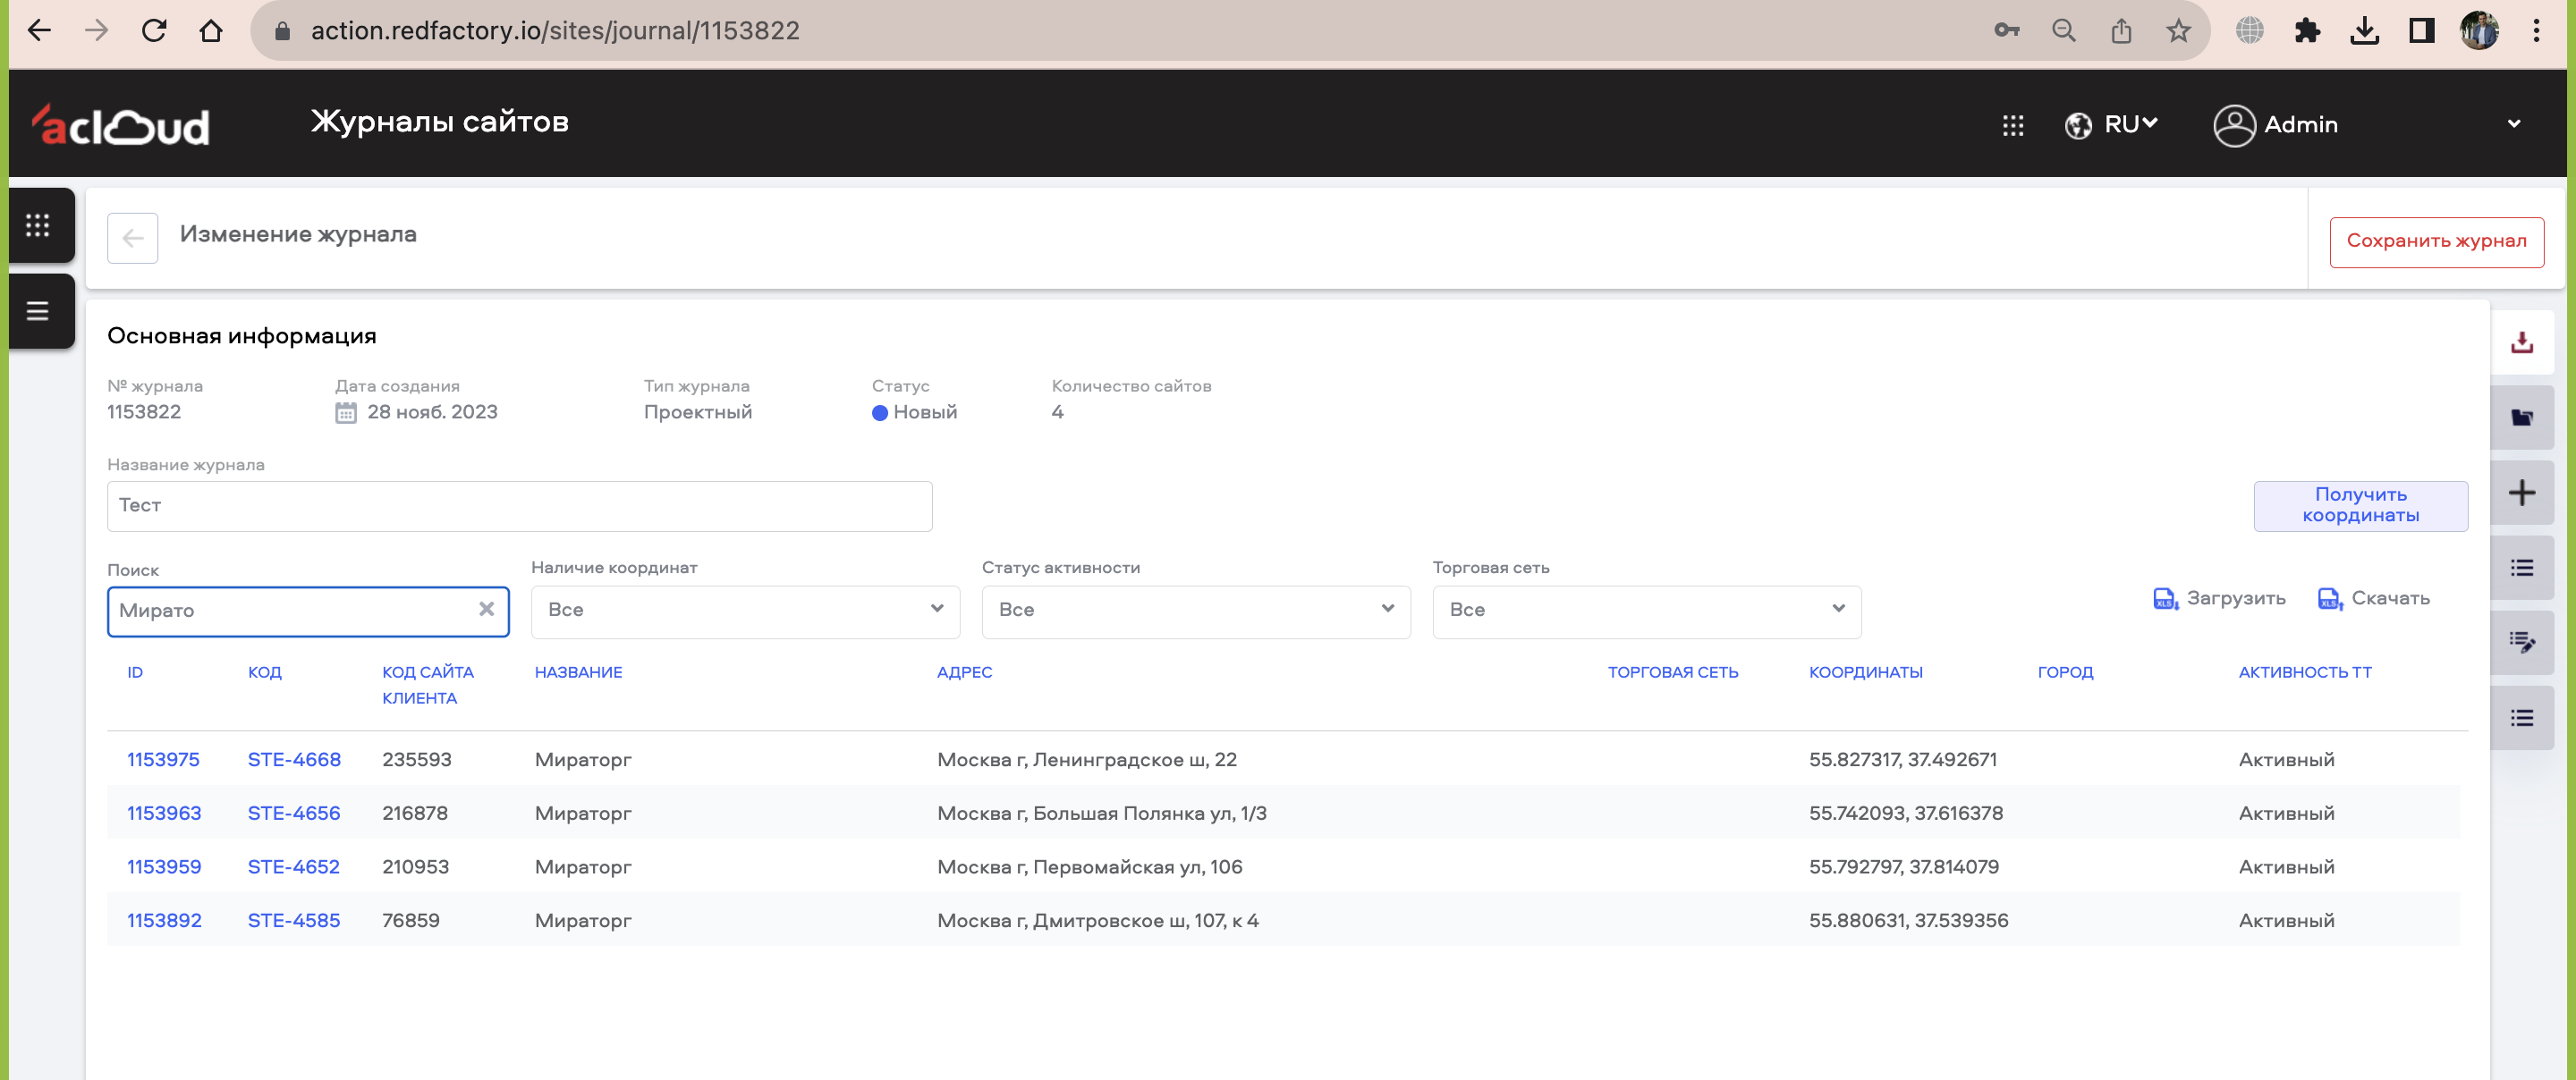This screenshot has width=2576, height=1080.
Task: Open site ID 1153959
Action: pyautogui.click(x=164, y=867)
